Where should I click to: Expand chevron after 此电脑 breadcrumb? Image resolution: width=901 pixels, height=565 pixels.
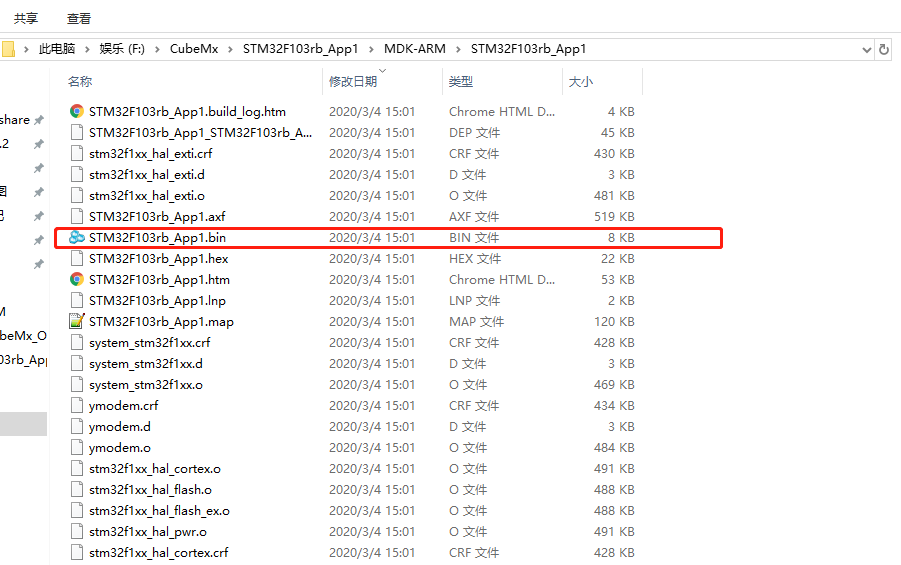[x=87, y=49]
